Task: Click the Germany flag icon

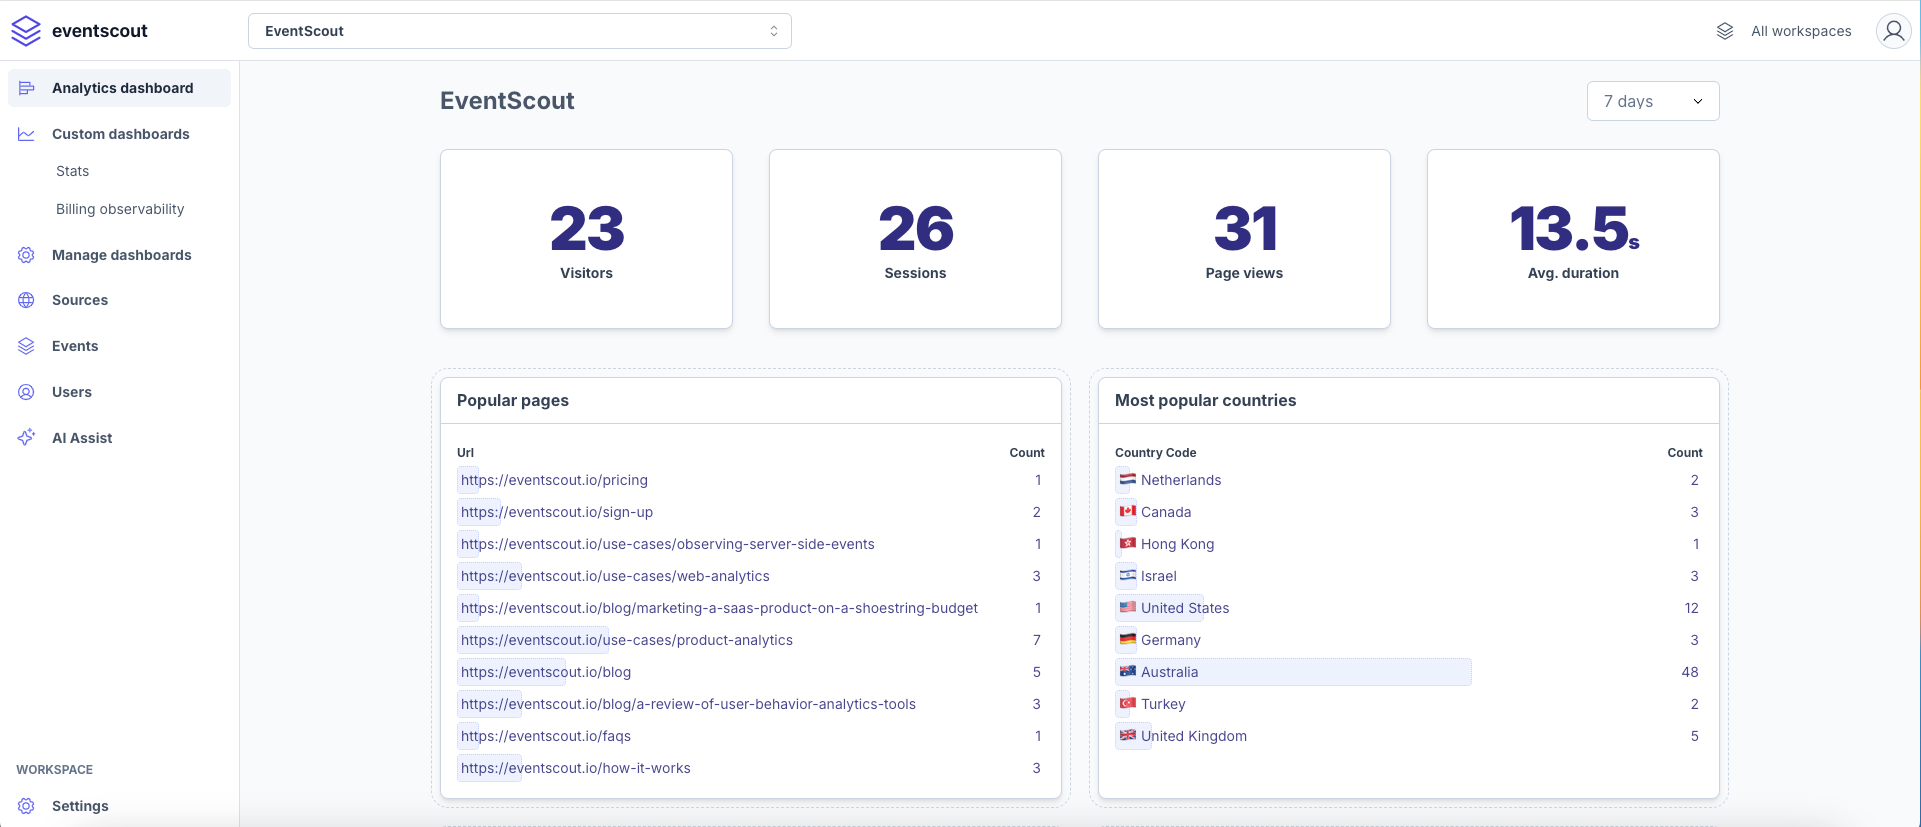Action: point(1128,639)
